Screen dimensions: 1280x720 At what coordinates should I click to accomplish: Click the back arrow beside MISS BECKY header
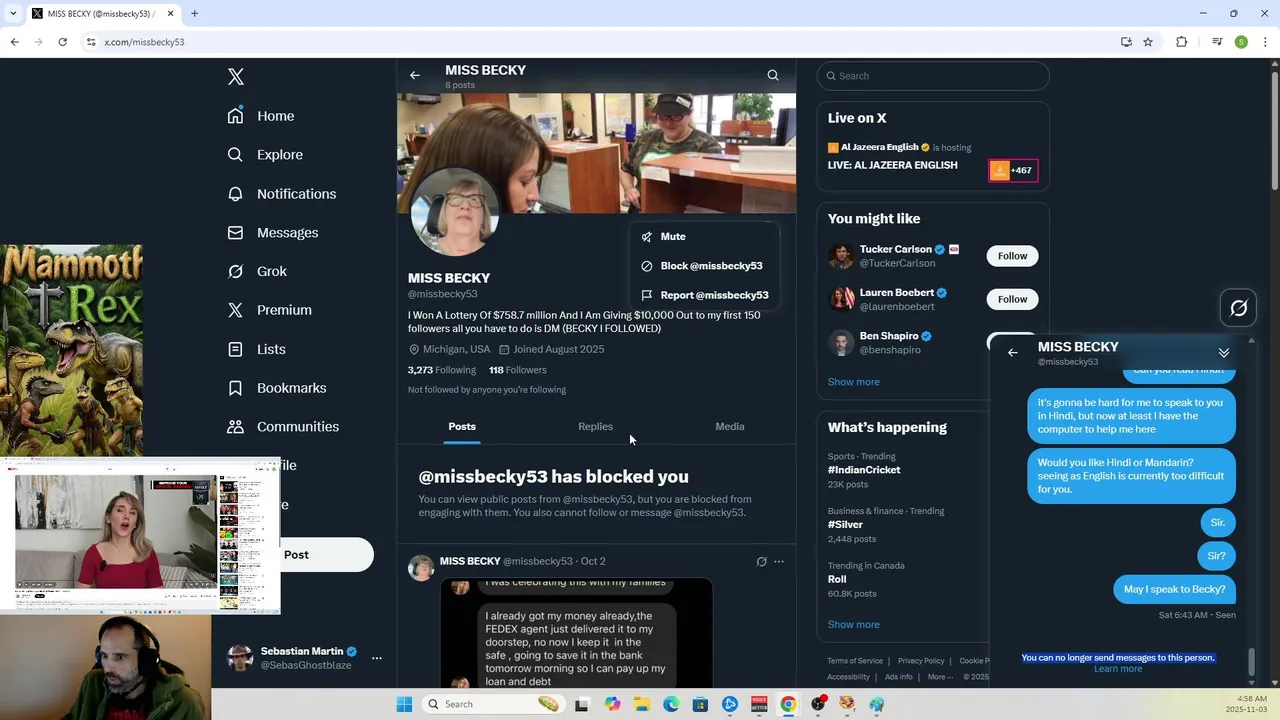pyautogui.click(x=415, y=75)
